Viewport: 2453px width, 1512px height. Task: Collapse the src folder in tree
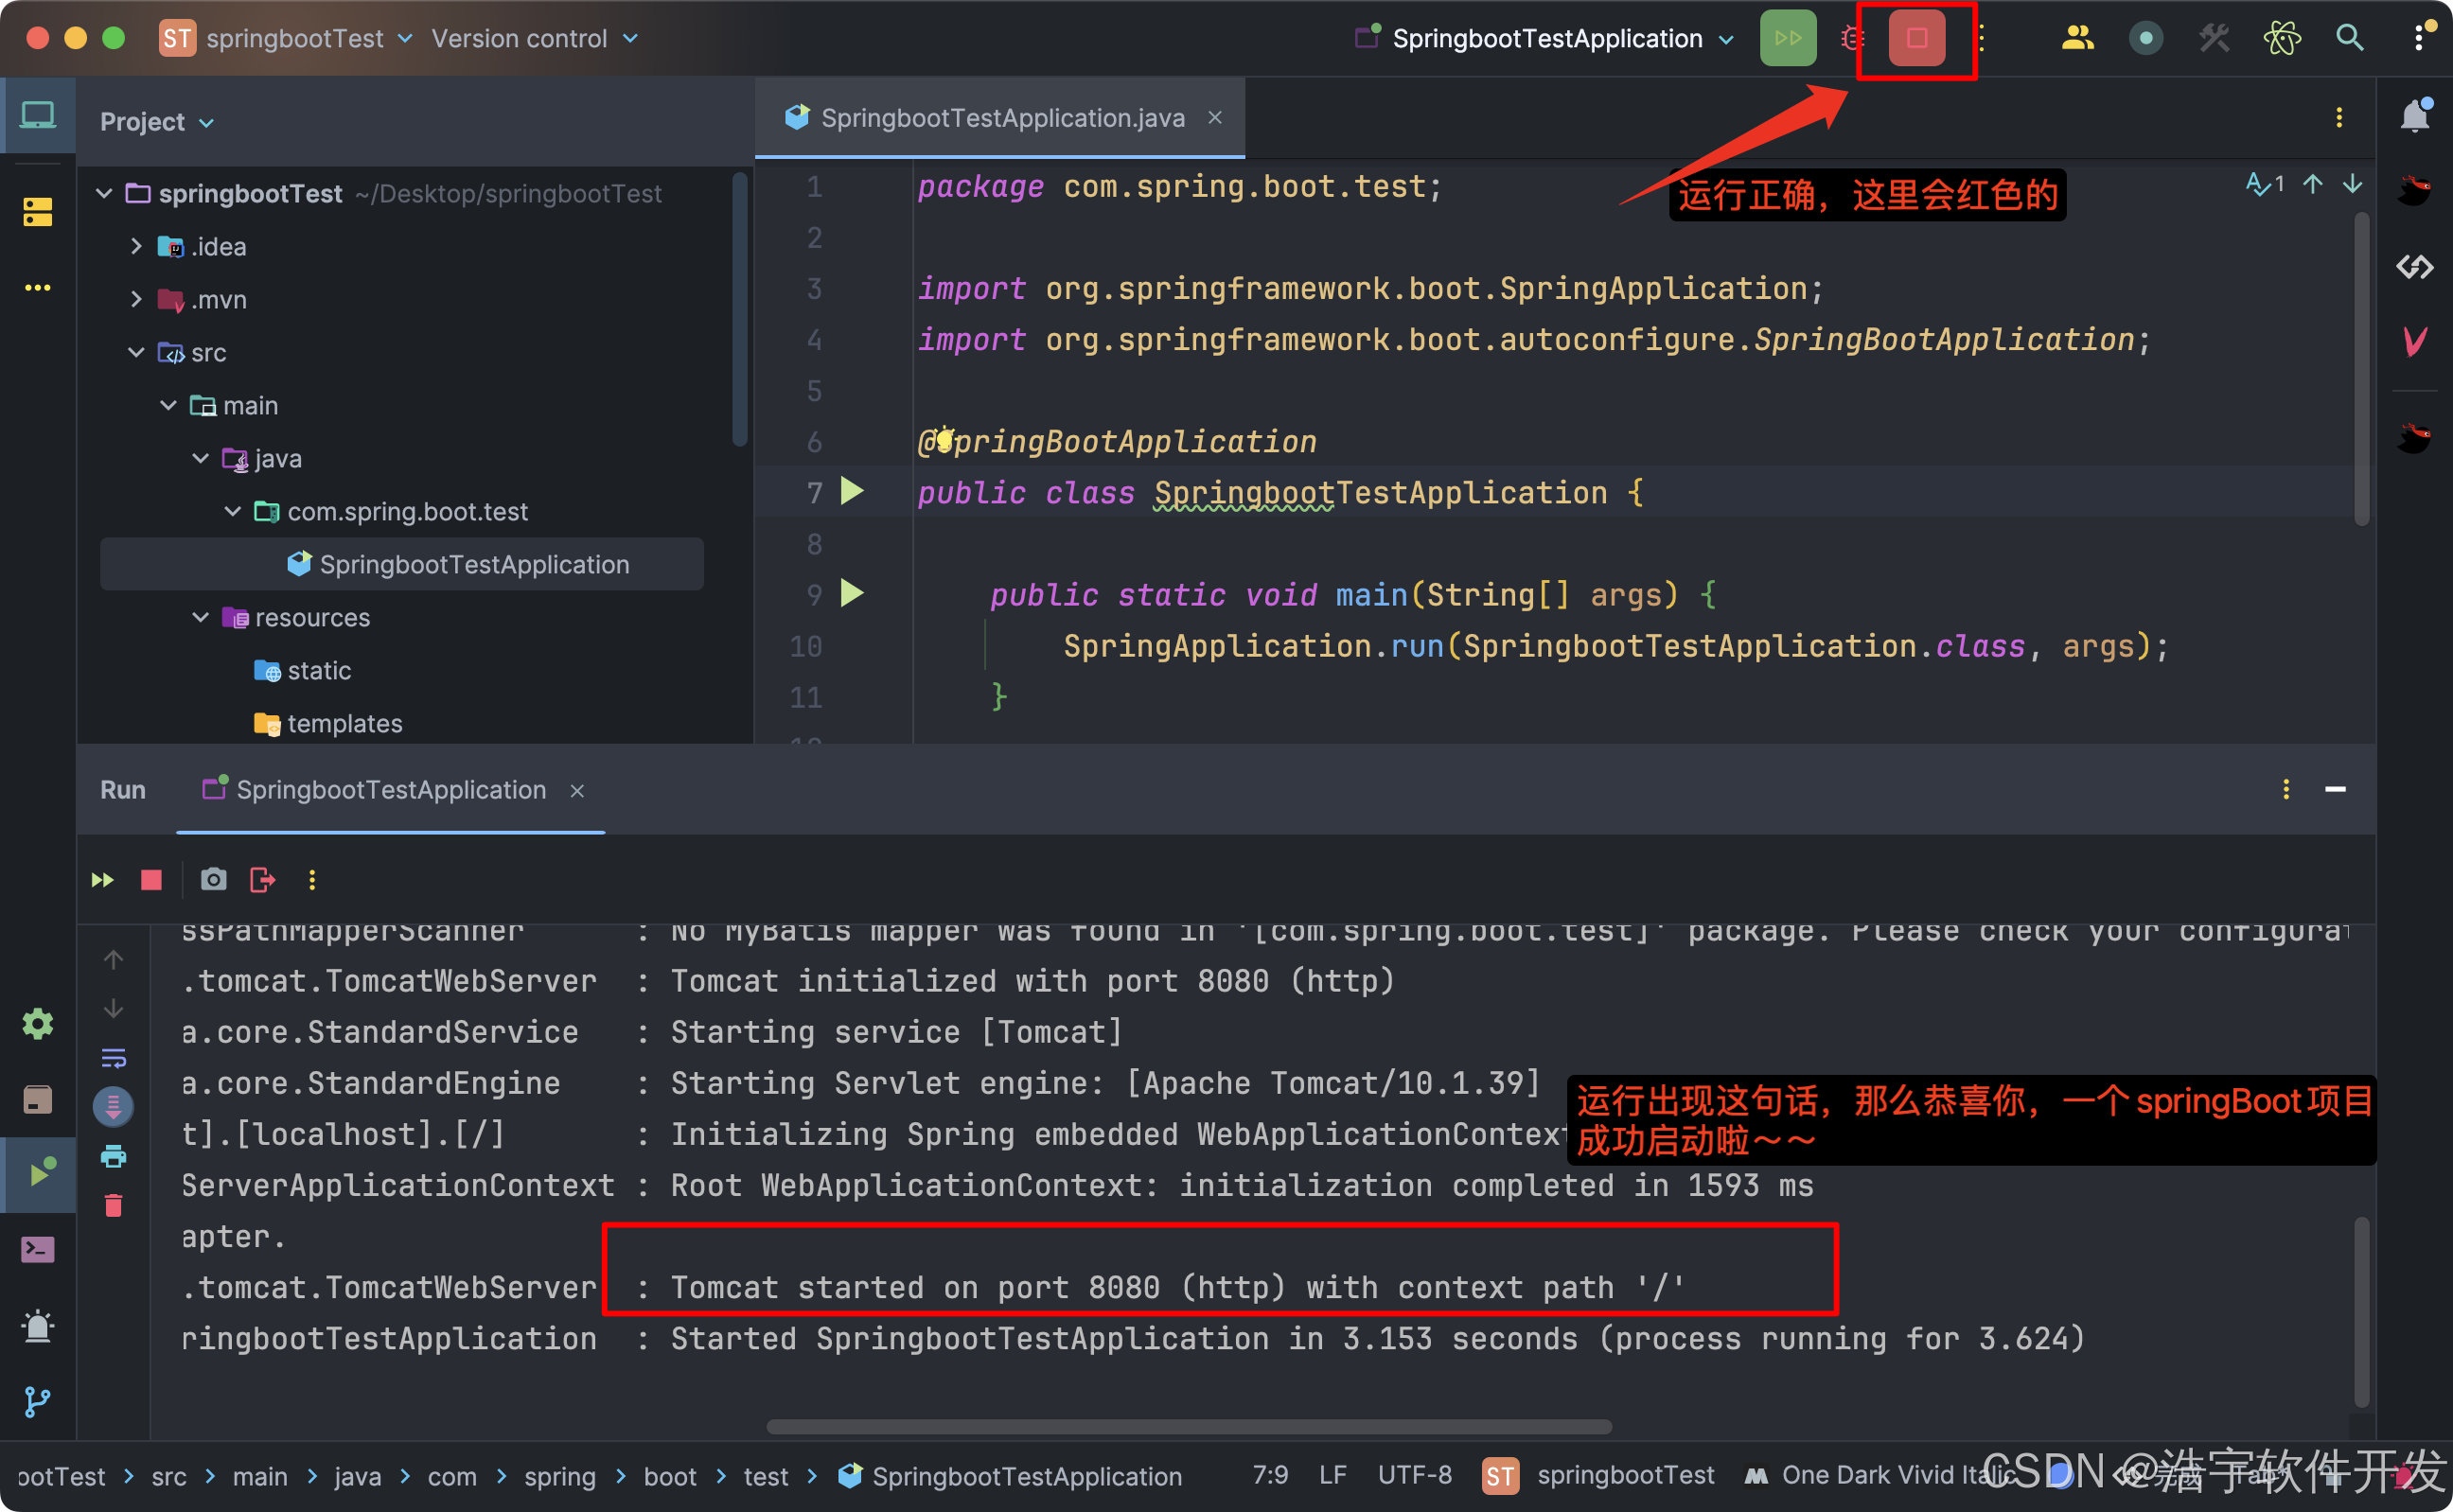[136, 353]
